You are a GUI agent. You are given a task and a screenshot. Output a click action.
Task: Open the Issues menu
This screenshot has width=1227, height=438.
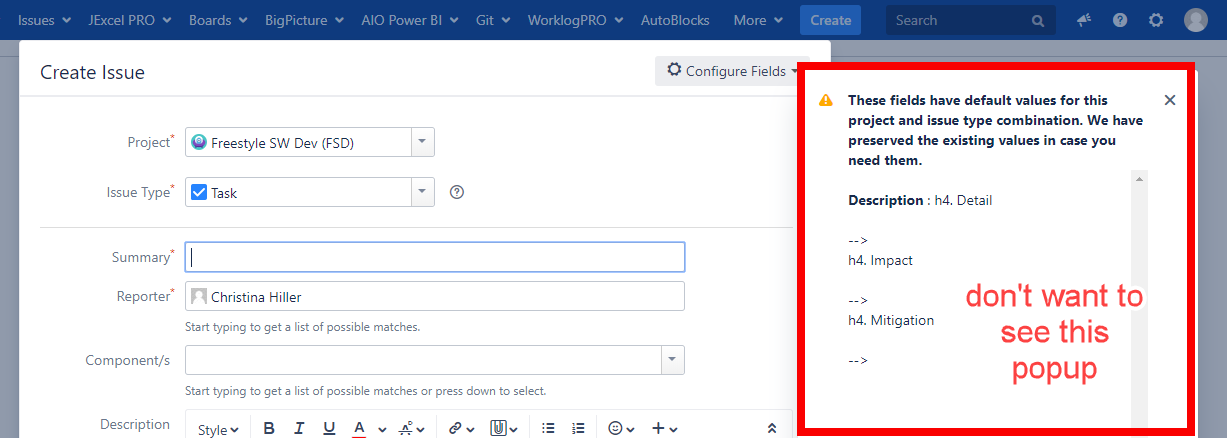point(44,20)
